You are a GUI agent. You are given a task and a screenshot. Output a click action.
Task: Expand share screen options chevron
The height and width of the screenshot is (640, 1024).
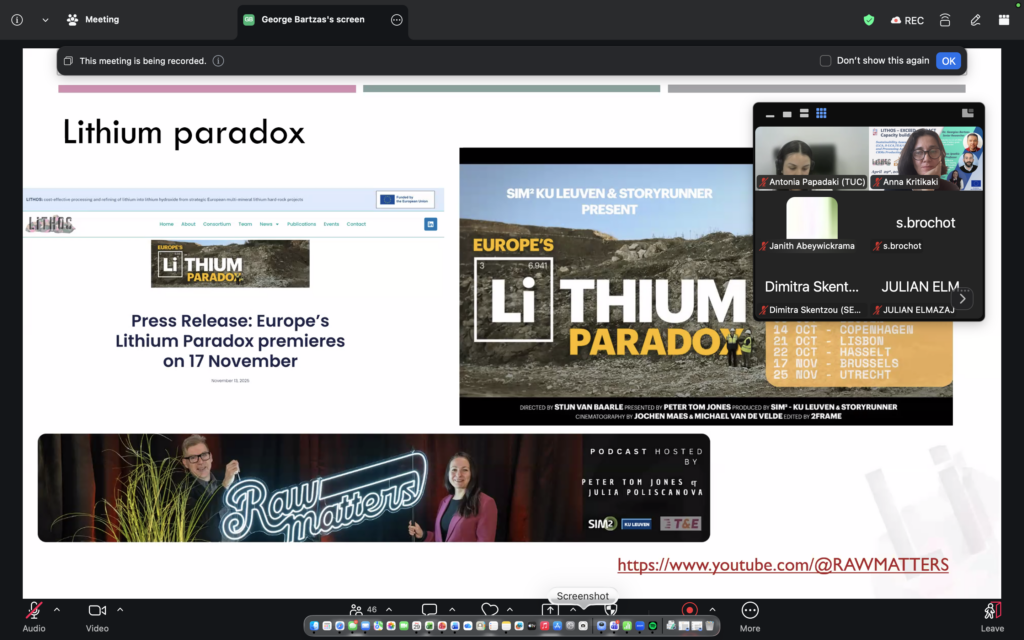(573, 610)
